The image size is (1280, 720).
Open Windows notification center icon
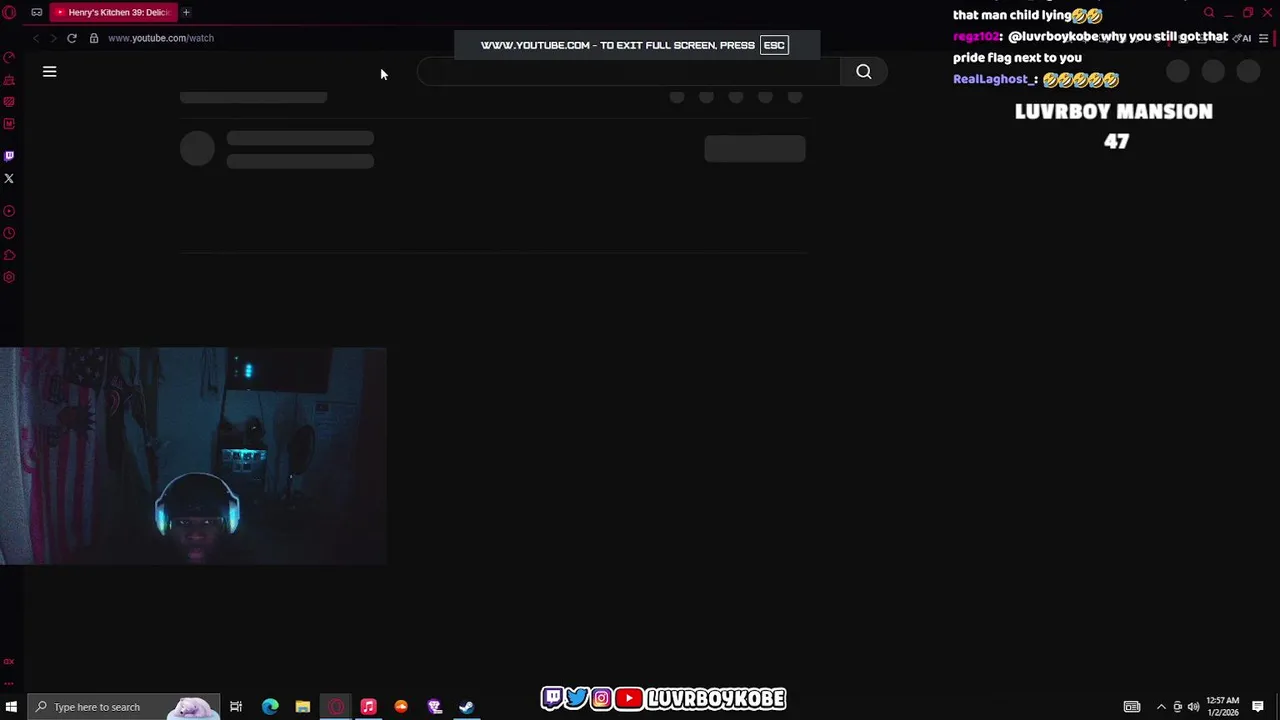click(1258, 707)
